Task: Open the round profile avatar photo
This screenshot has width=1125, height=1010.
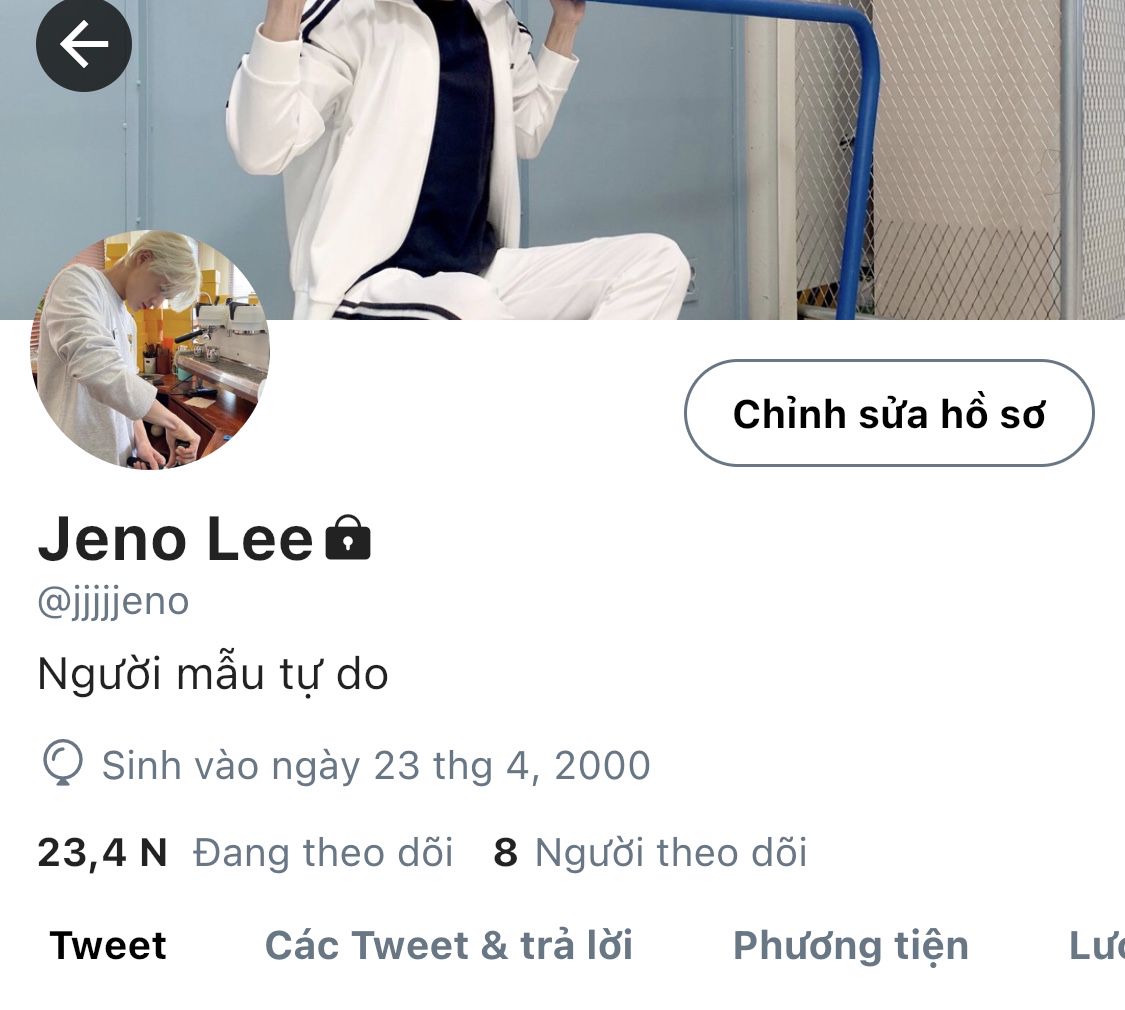Action: (x=149, y=349)
